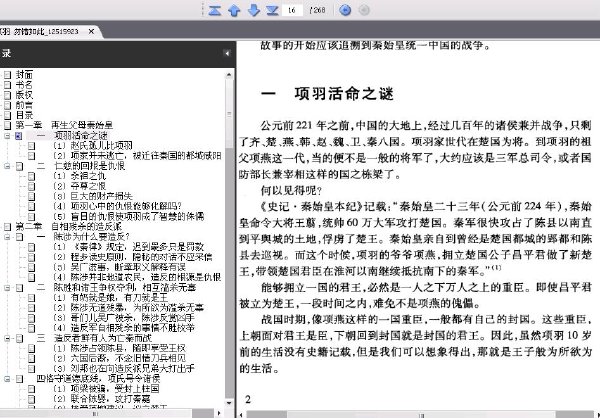
Task: Click the page icon beside 夺尊之恨
Action: 31,186
